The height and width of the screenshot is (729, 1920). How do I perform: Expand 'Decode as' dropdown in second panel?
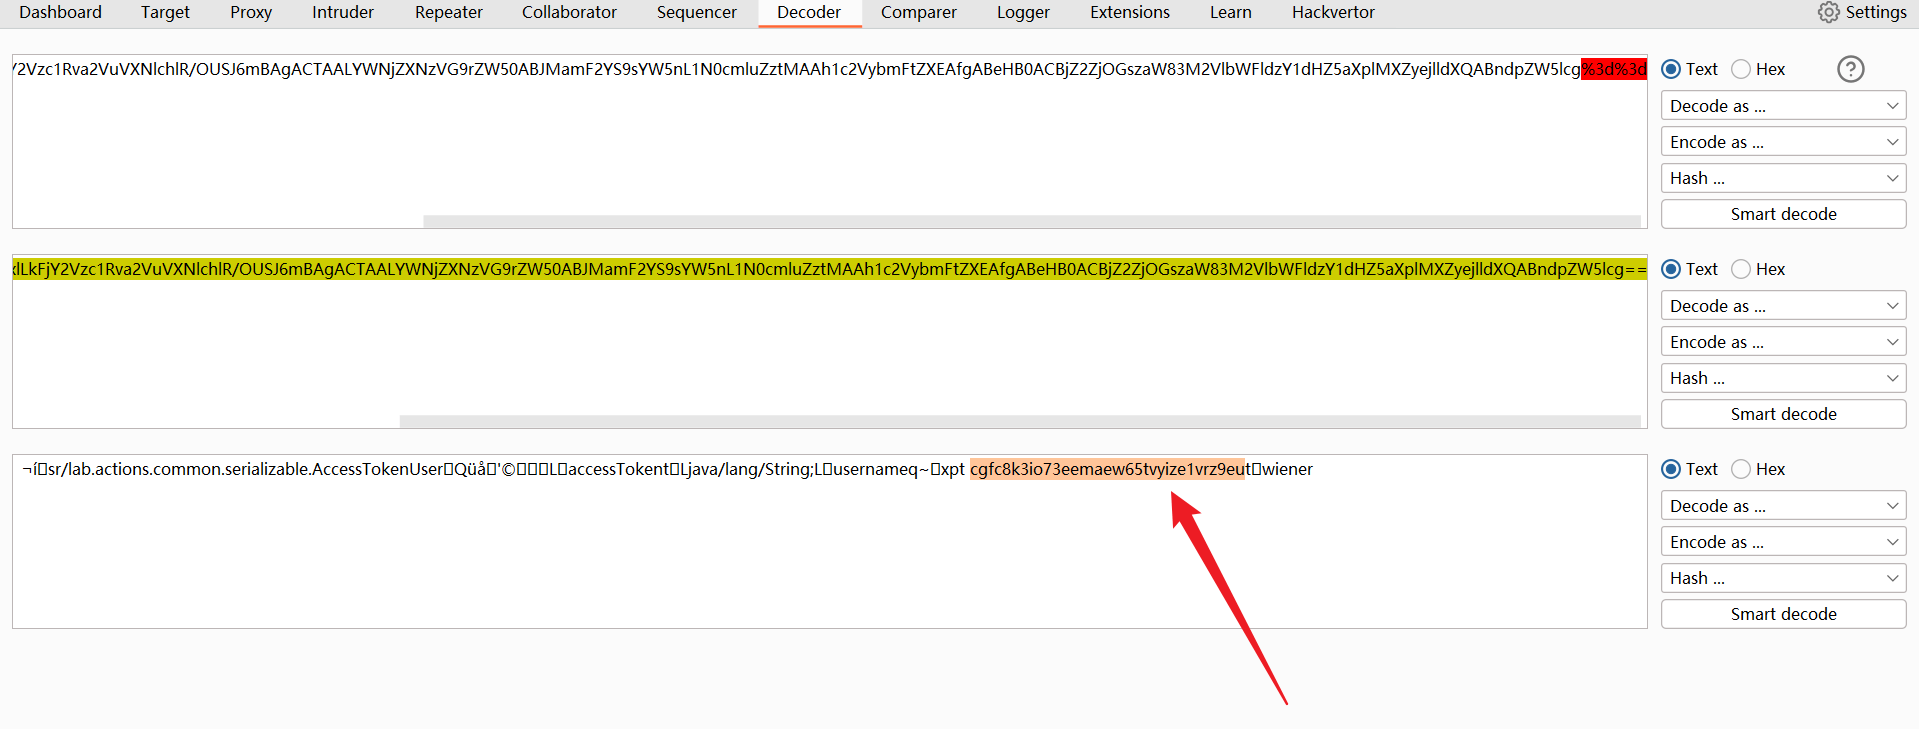click(x=1783, y=306)
